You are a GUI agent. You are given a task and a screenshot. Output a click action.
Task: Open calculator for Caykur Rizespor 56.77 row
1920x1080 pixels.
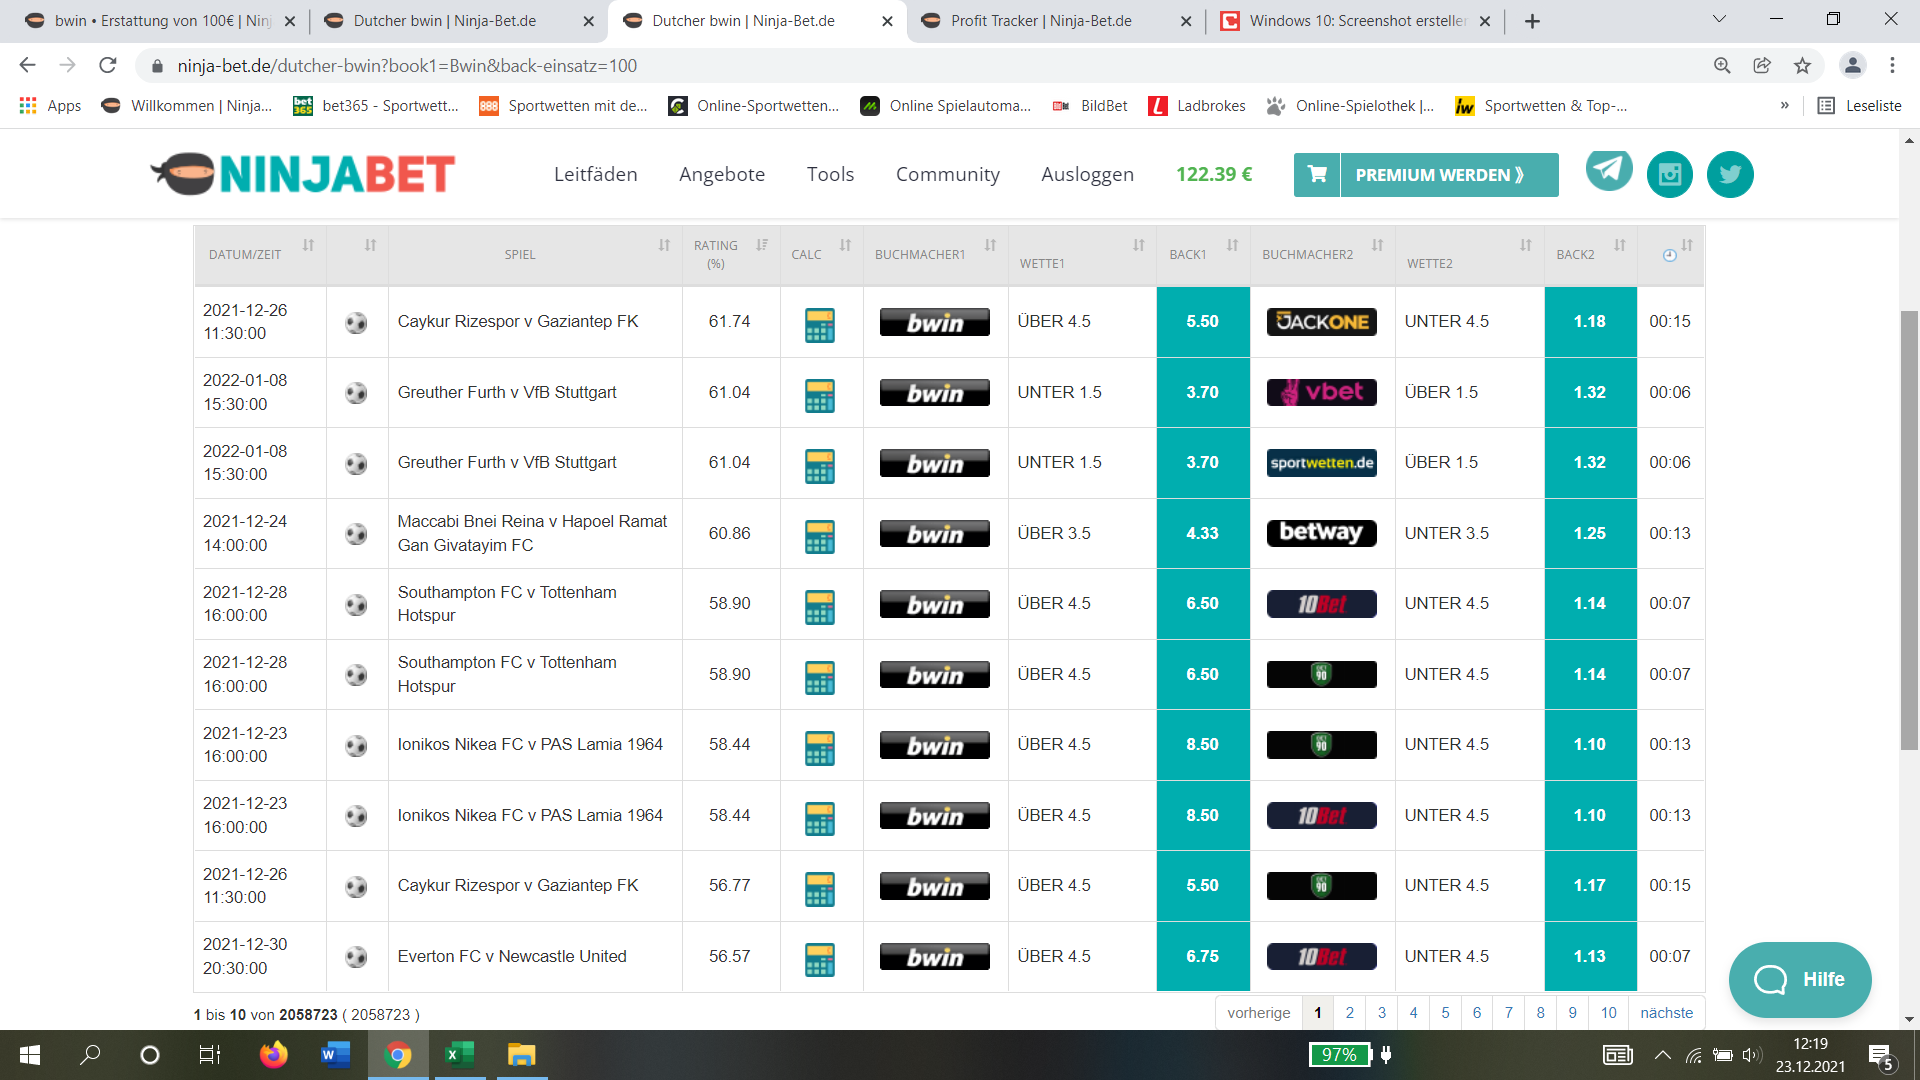(x=819, y=888)
